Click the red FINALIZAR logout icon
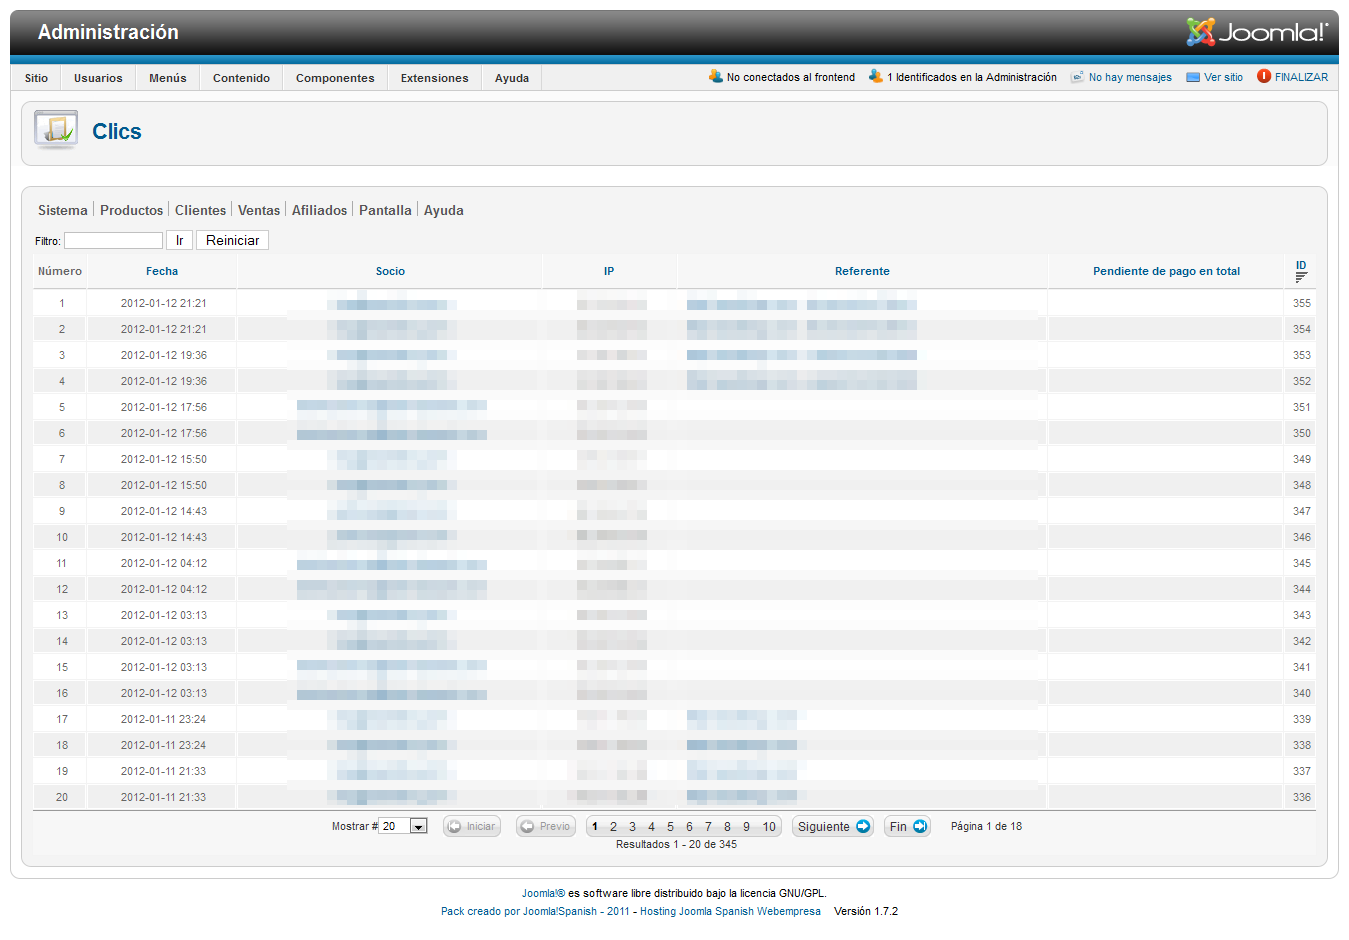This screenshot has width=1349, height=940. click(1264, 76)
